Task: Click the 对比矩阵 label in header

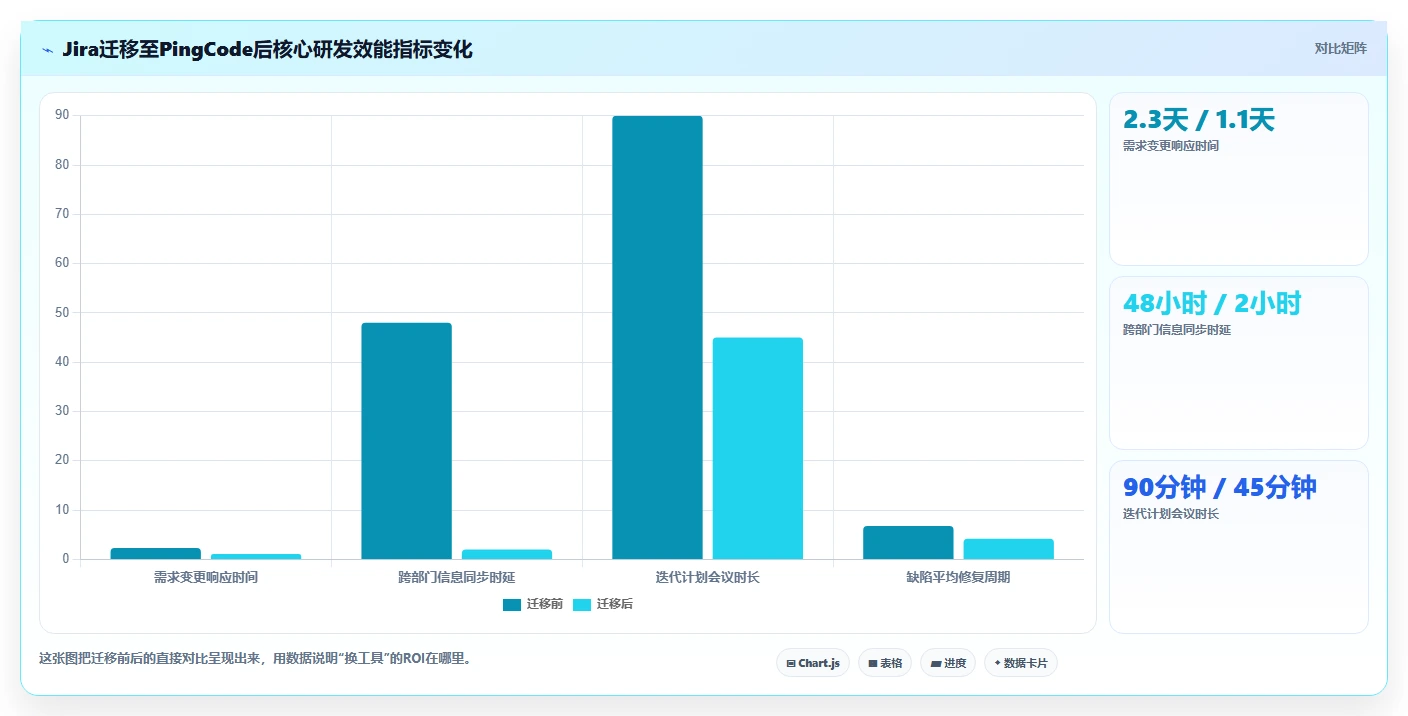Action: tap(1340, 48)
